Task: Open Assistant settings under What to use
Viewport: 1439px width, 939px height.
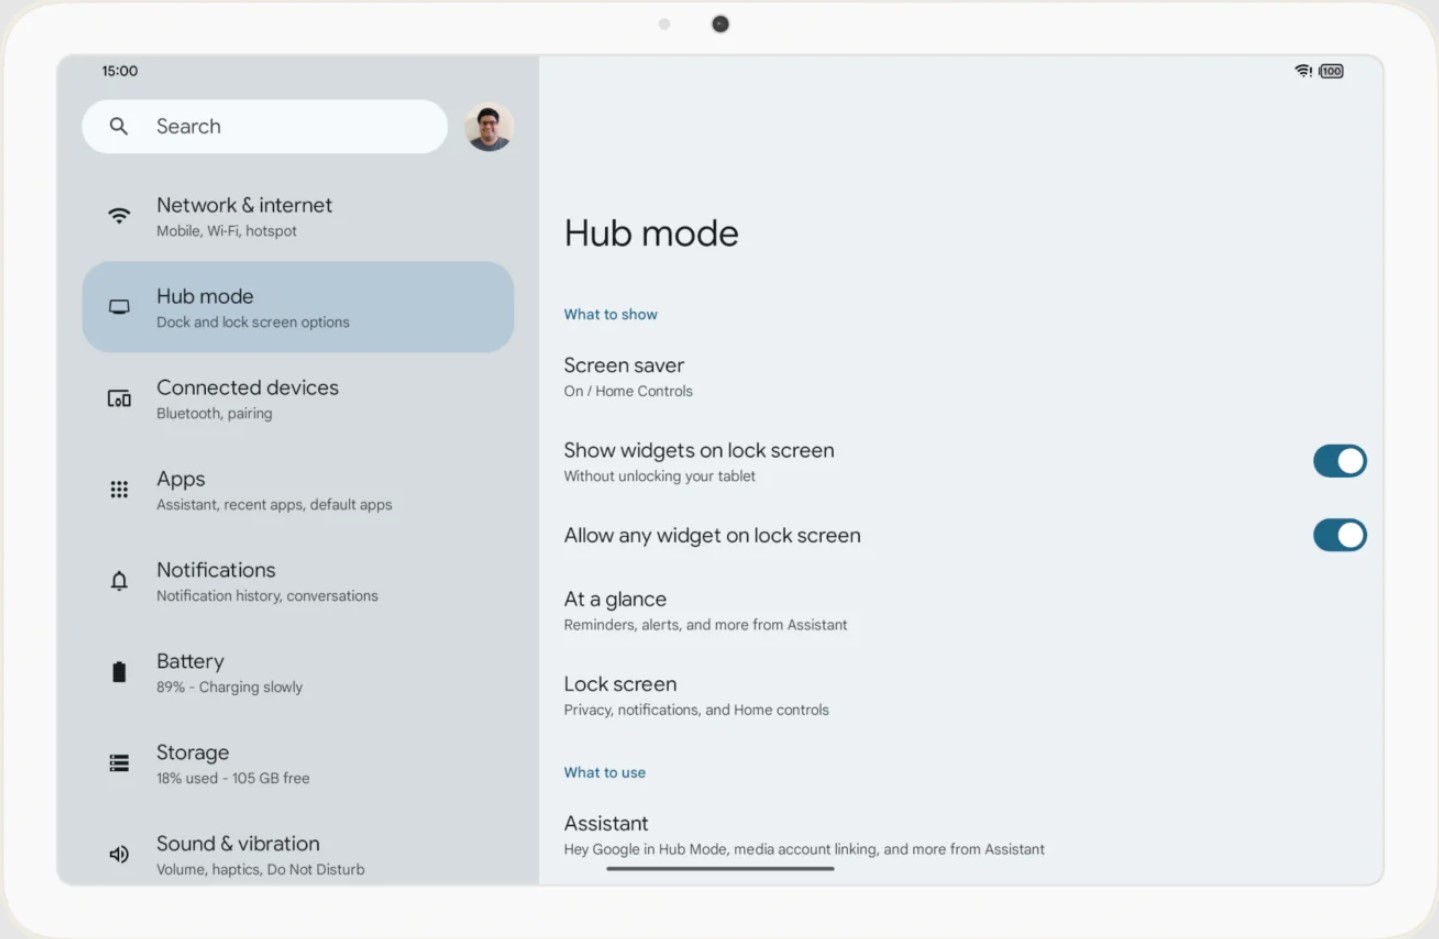Action: click(x=803, y=835)
